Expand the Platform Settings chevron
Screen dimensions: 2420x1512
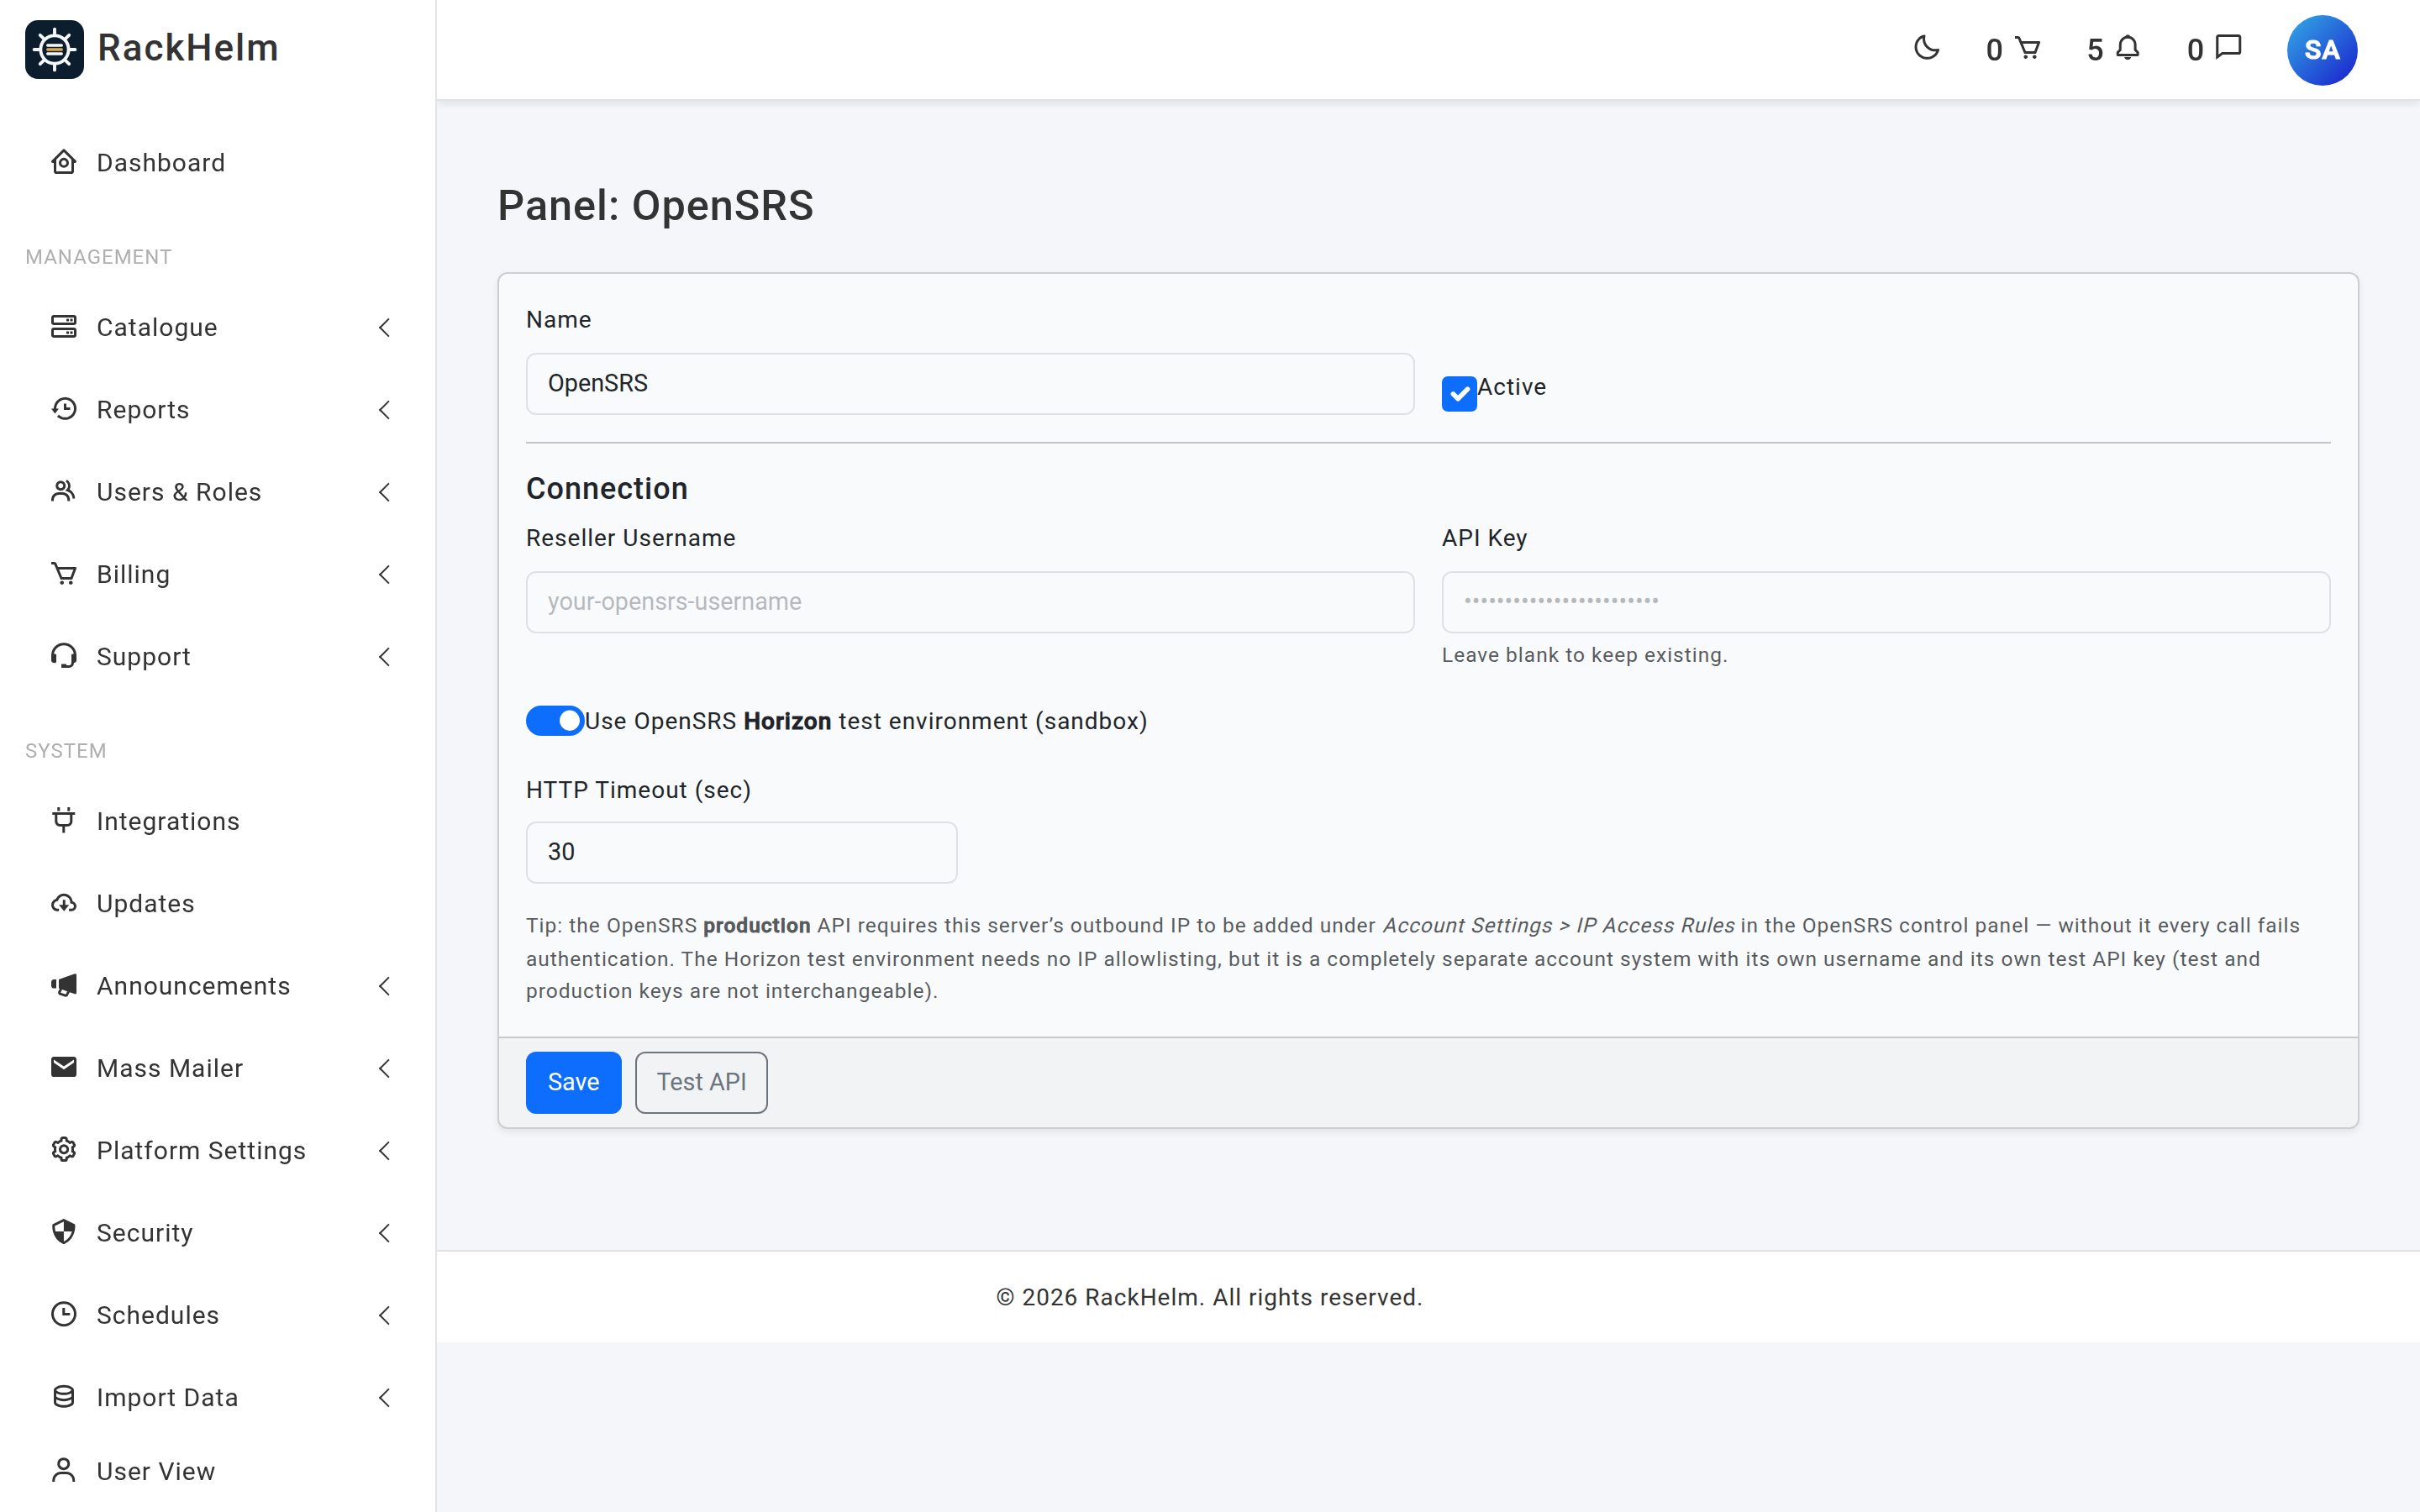(384, 1150)
